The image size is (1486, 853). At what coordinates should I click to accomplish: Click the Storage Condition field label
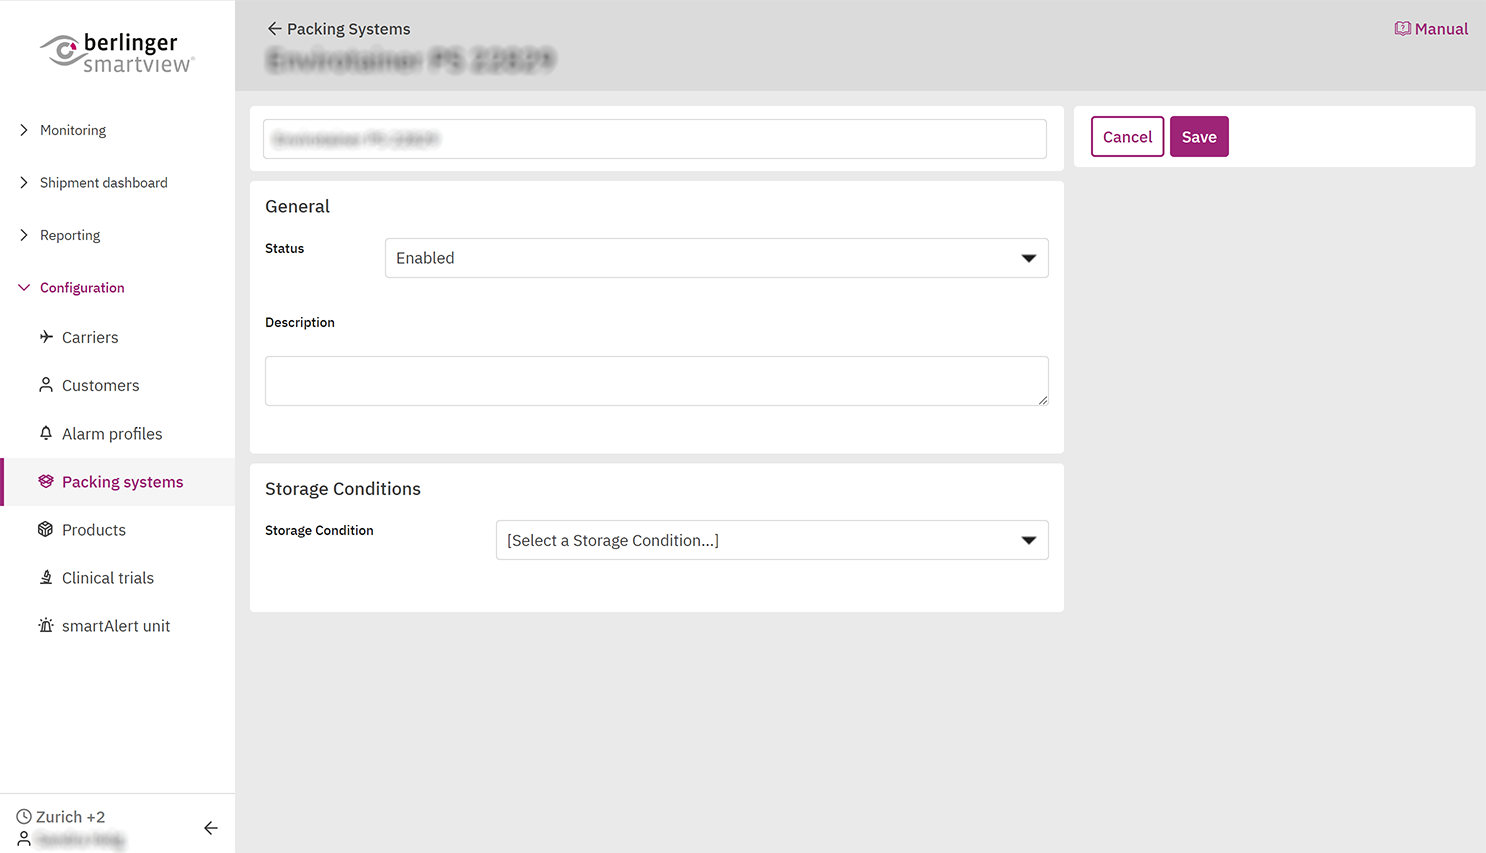point(319,530)
